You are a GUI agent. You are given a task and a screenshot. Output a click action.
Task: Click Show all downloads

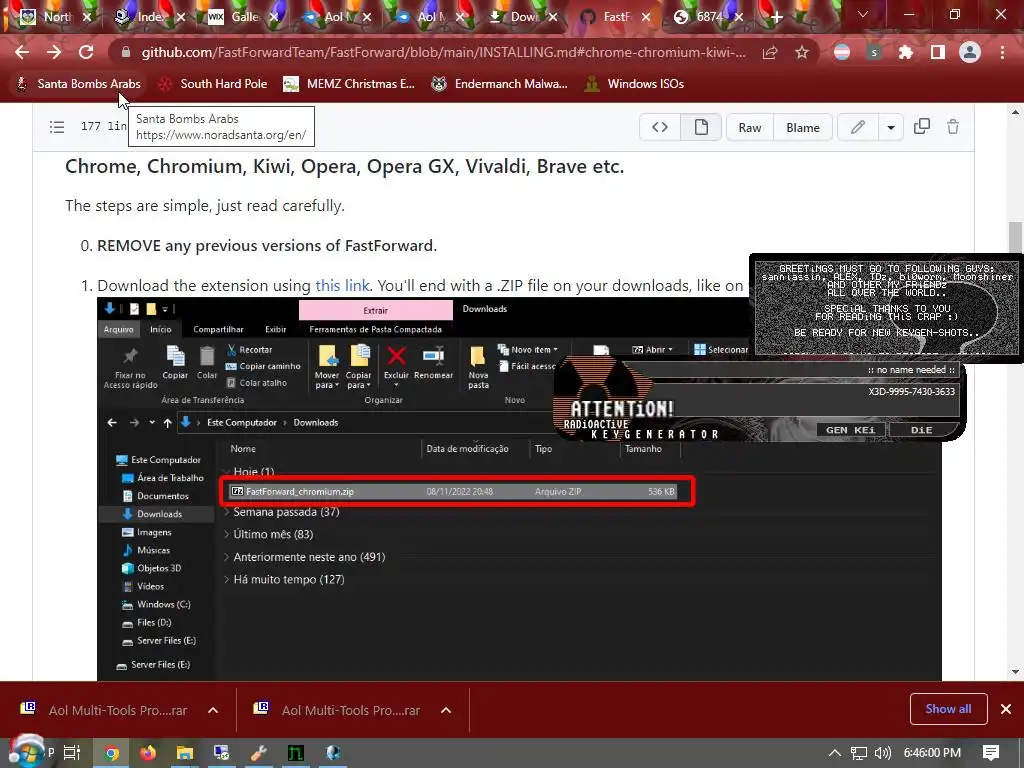(948, 709)
